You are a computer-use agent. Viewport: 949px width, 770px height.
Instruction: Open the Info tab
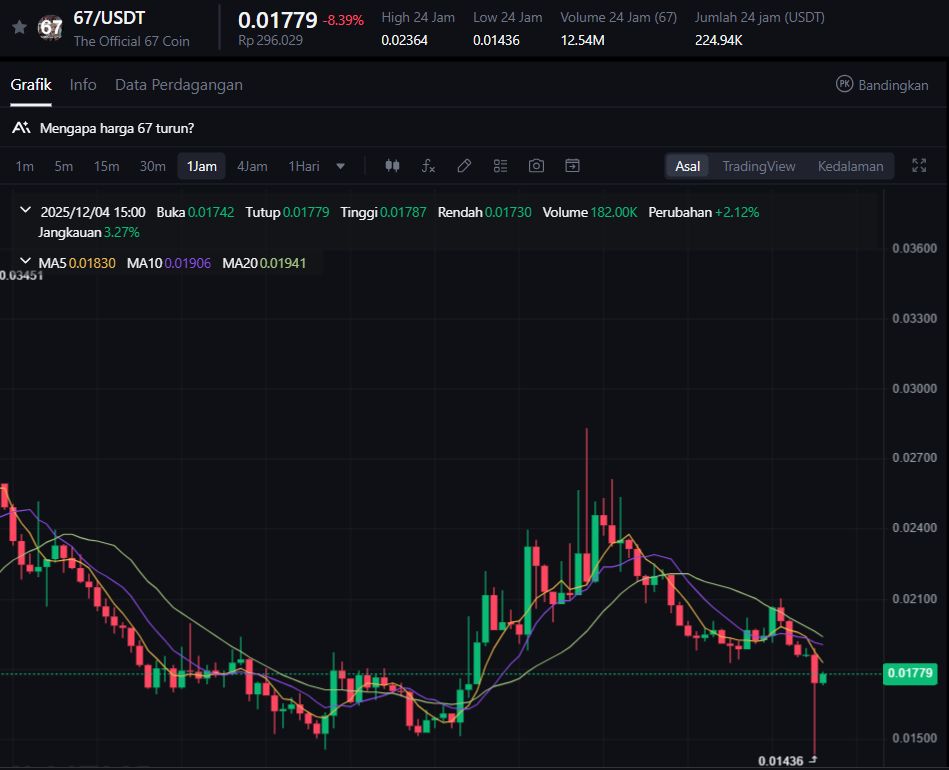point(83,85)
